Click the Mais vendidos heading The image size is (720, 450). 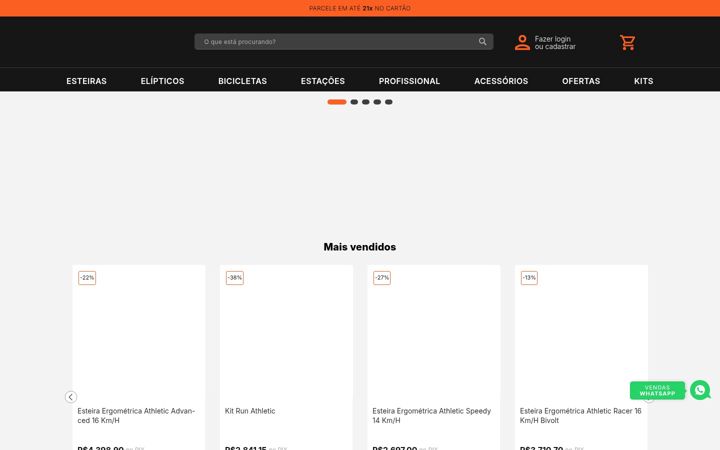point(360,247)
